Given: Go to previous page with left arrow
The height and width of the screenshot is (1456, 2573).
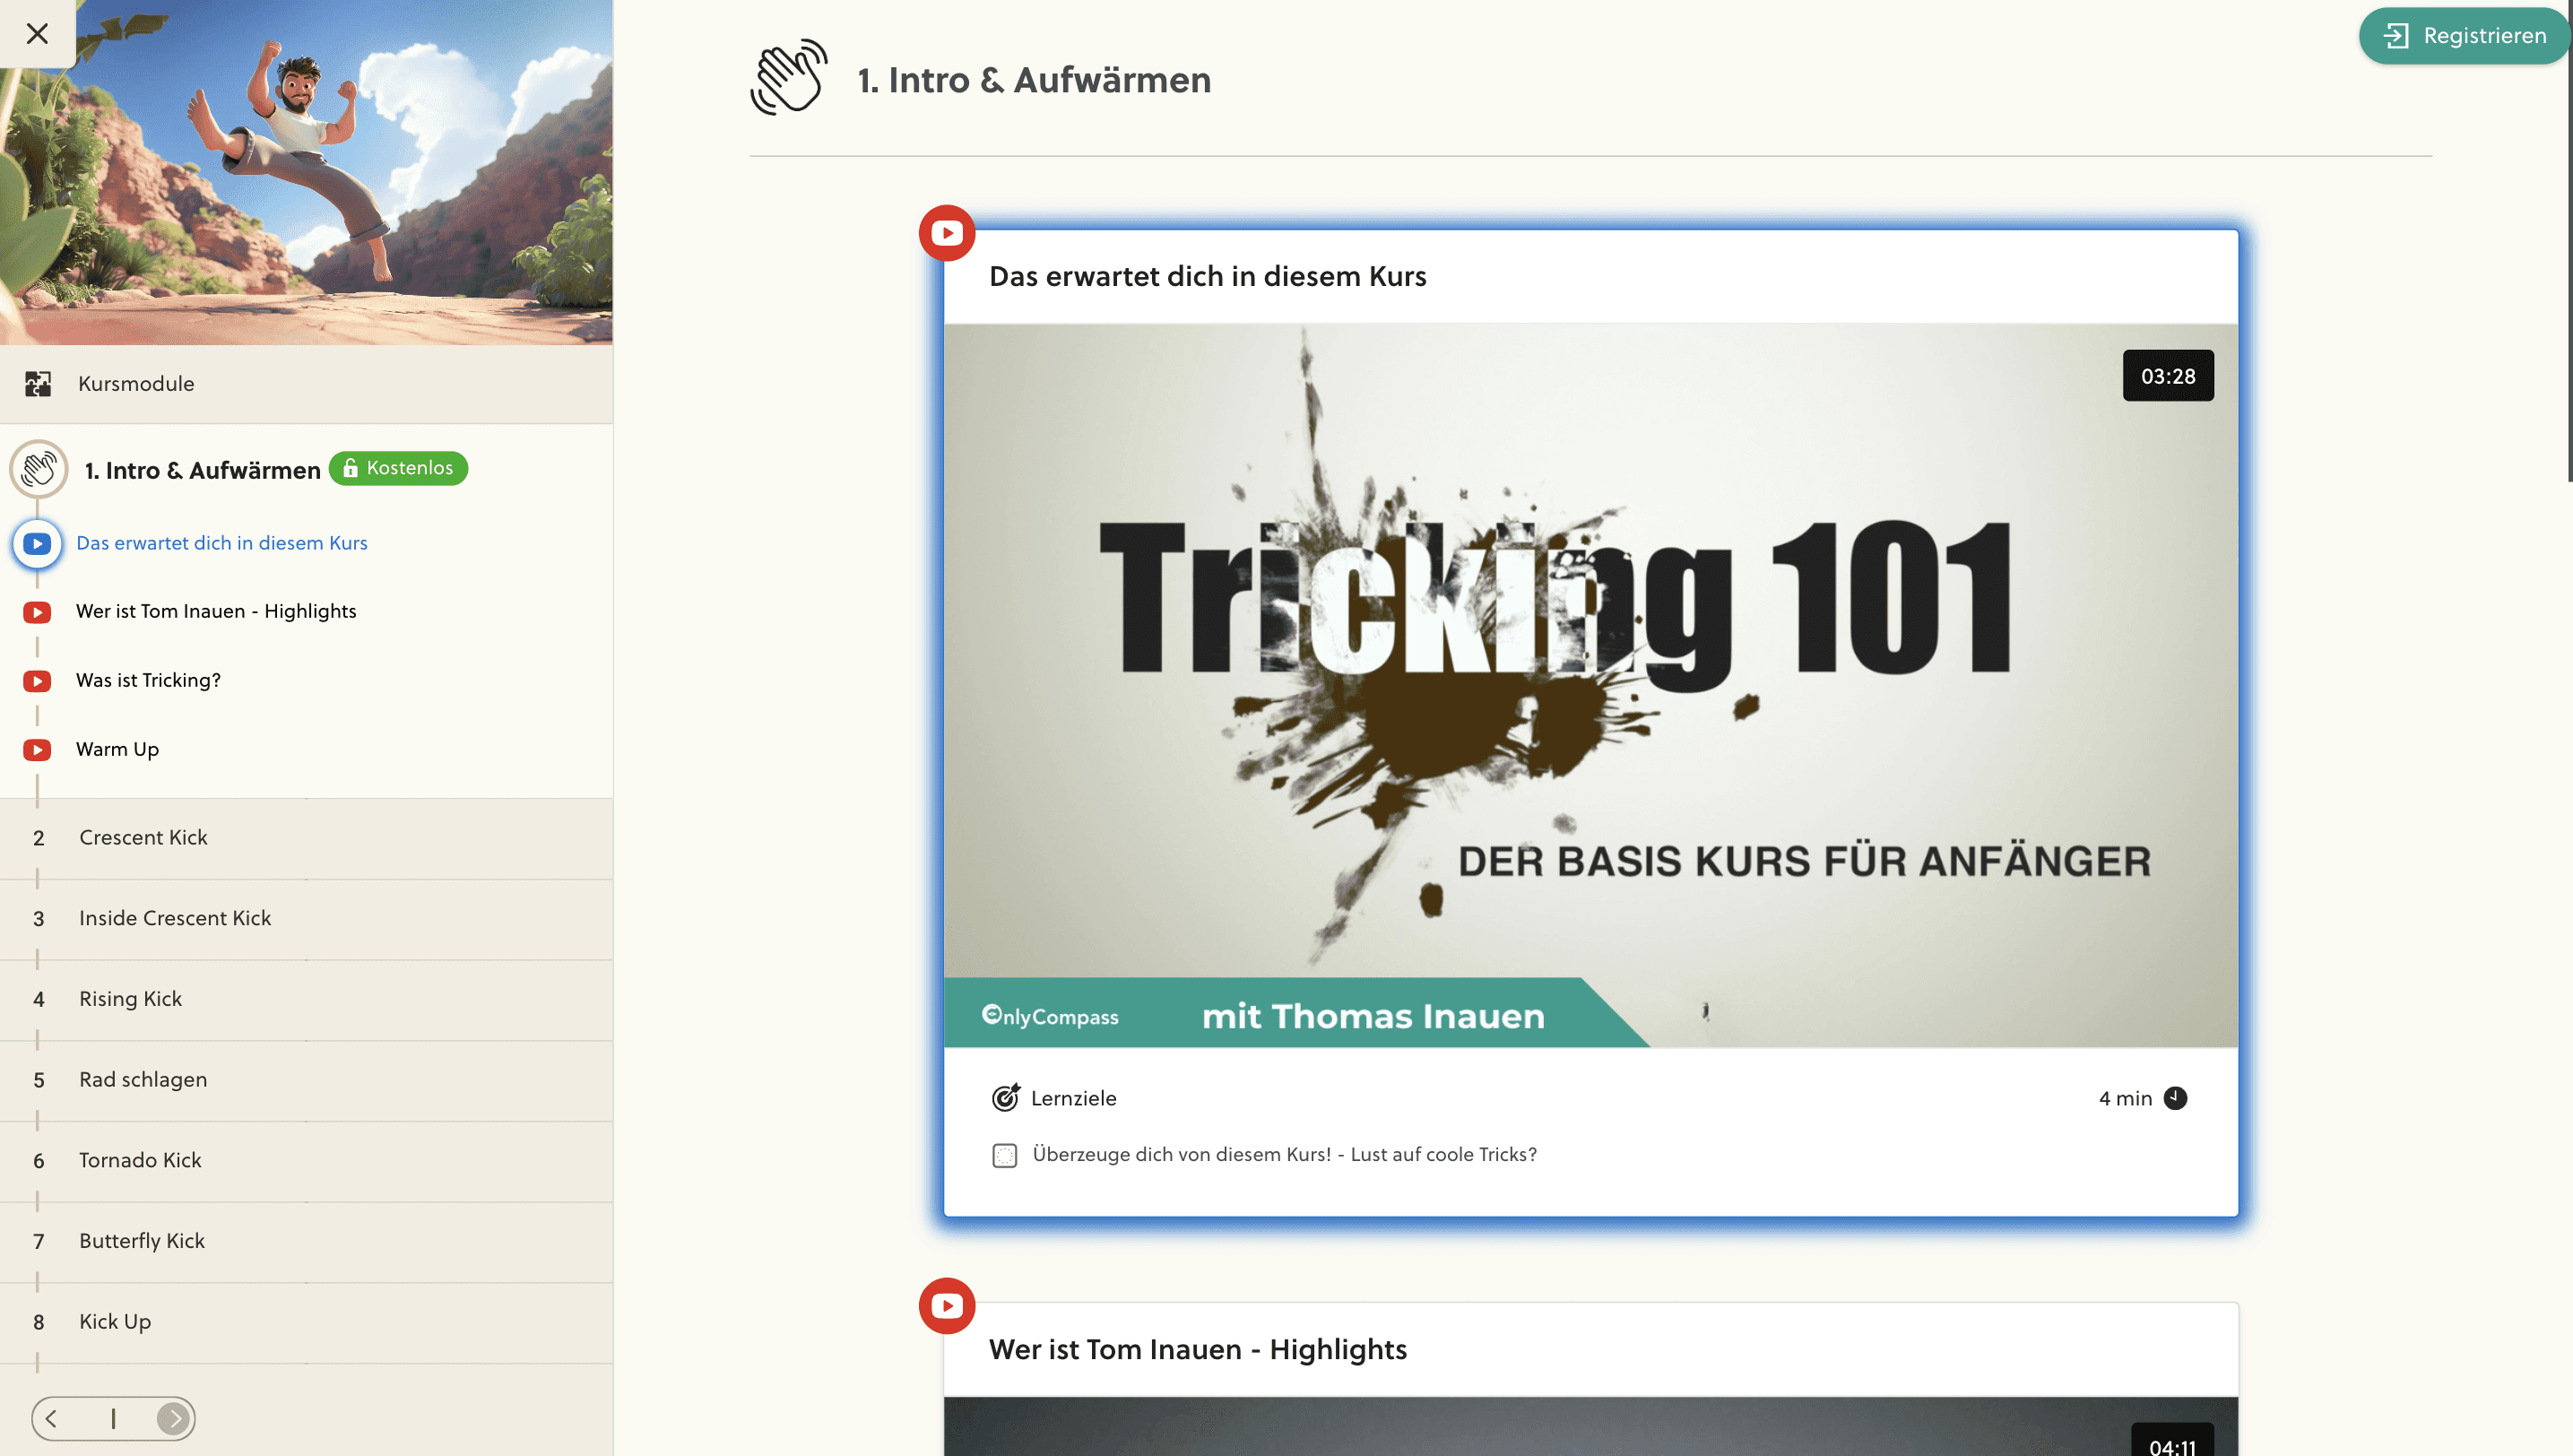Looking at the screenshot, I should (x=51, y=1418).
